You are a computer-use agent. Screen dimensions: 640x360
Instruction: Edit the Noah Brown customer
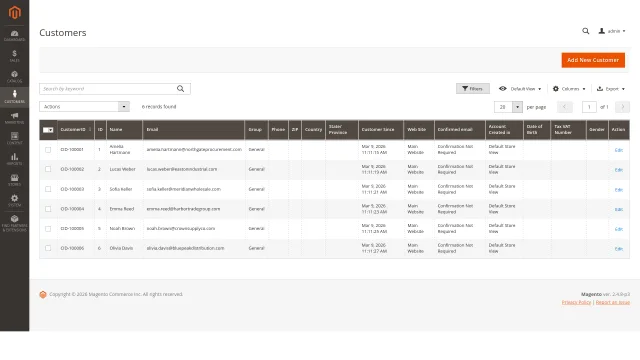click(x=619, y=229)
